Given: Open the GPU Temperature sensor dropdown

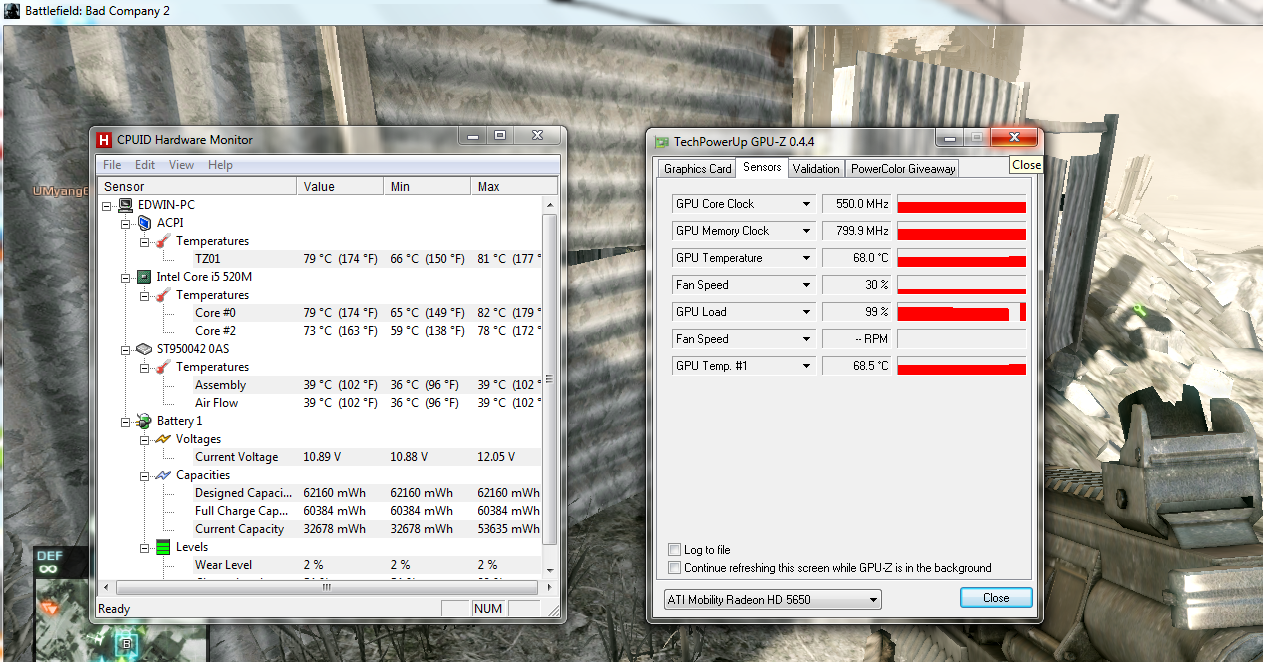Looking at the screenshot, I should pos(806,258).
